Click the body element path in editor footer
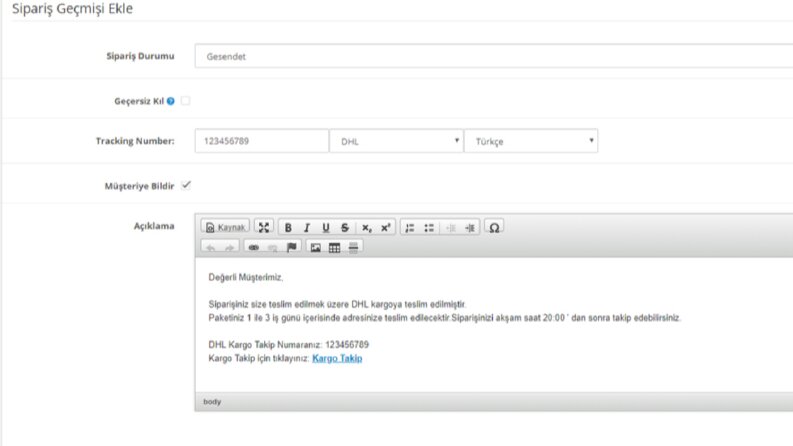Image resolution: width=793 pixels, height=446 pixels. click(212, 402)
